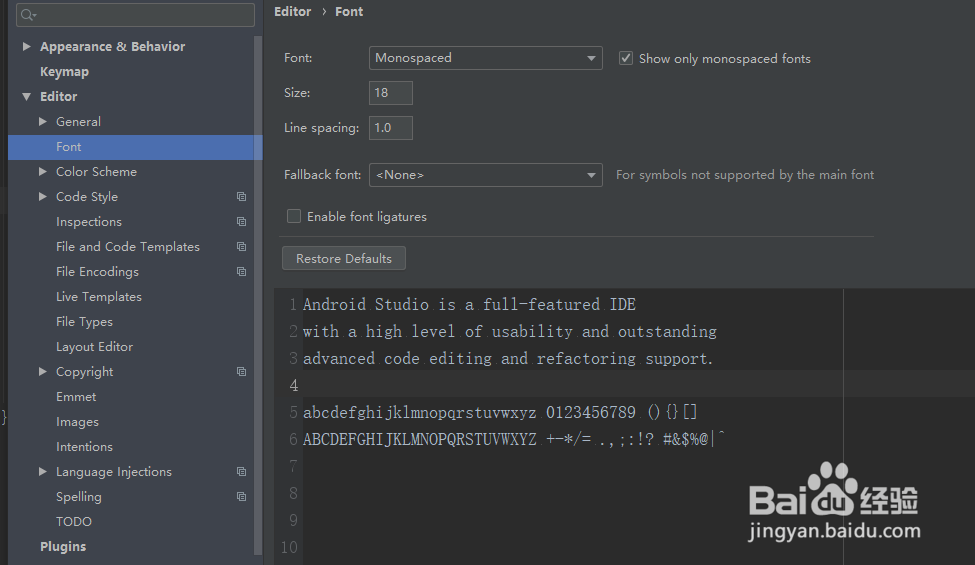Viewport: 975px width, 565px height.
Task: Open Spelling settings page
Action: [78, 497]
